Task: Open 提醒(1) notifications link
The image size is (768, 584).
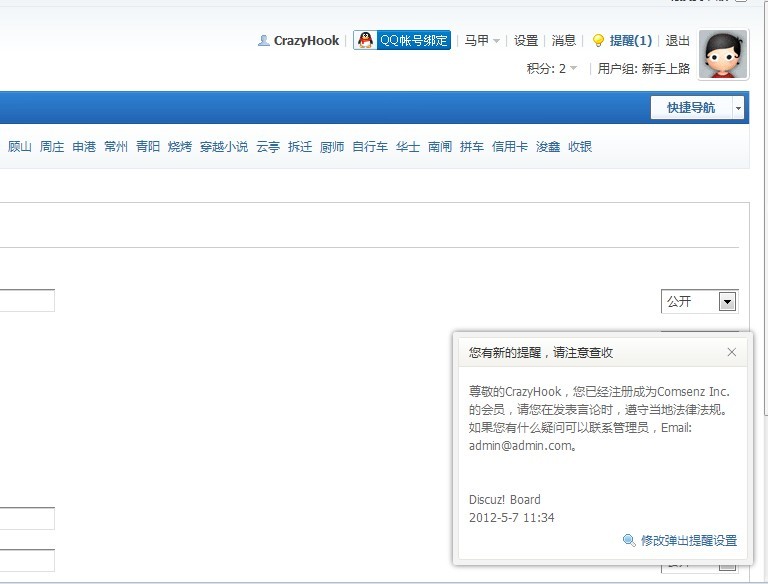Action: pyautogui.click(x=630, y=41)
